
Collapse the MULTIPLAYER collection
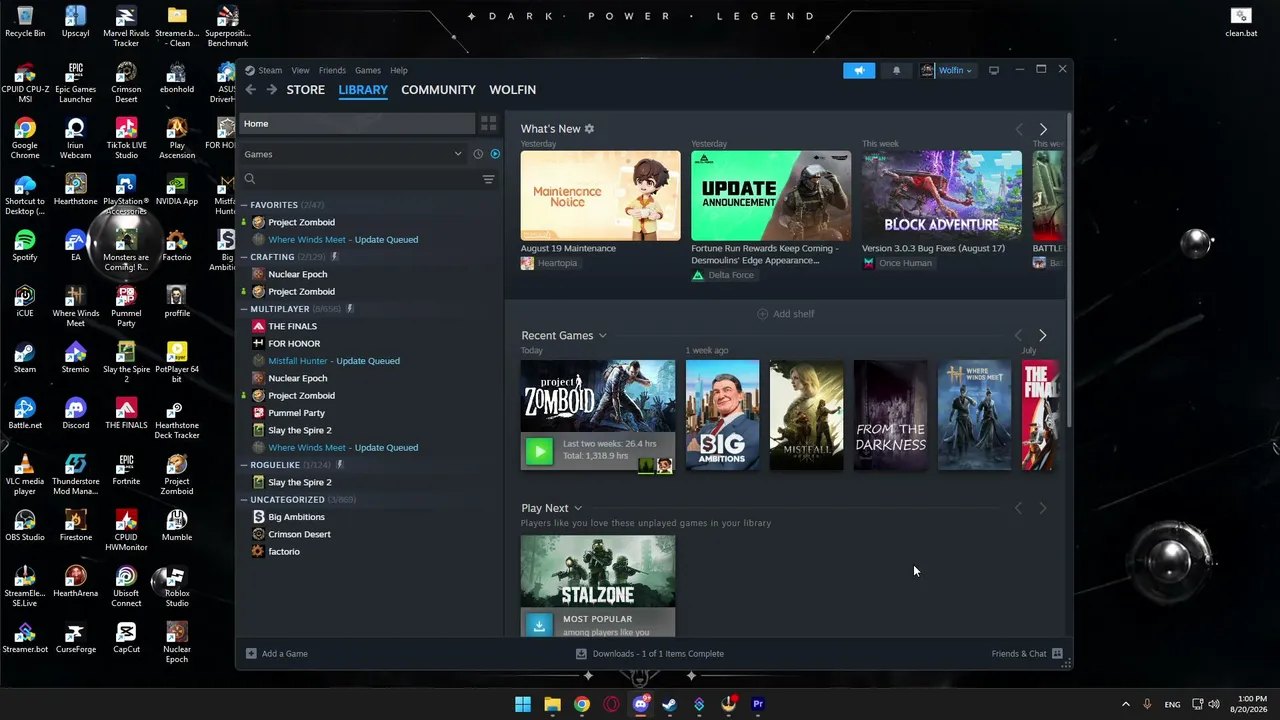(x=244, y=309)
